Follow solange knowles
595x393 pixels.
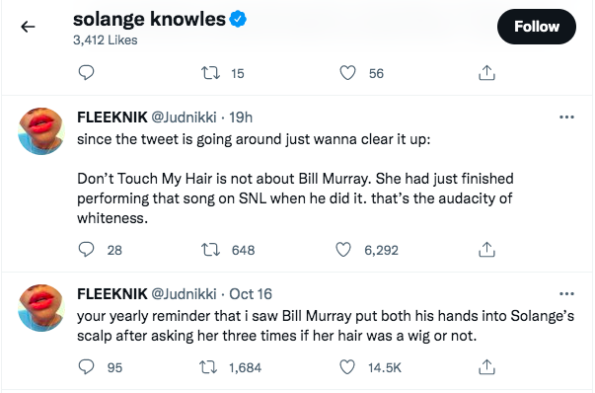point(536,27)
